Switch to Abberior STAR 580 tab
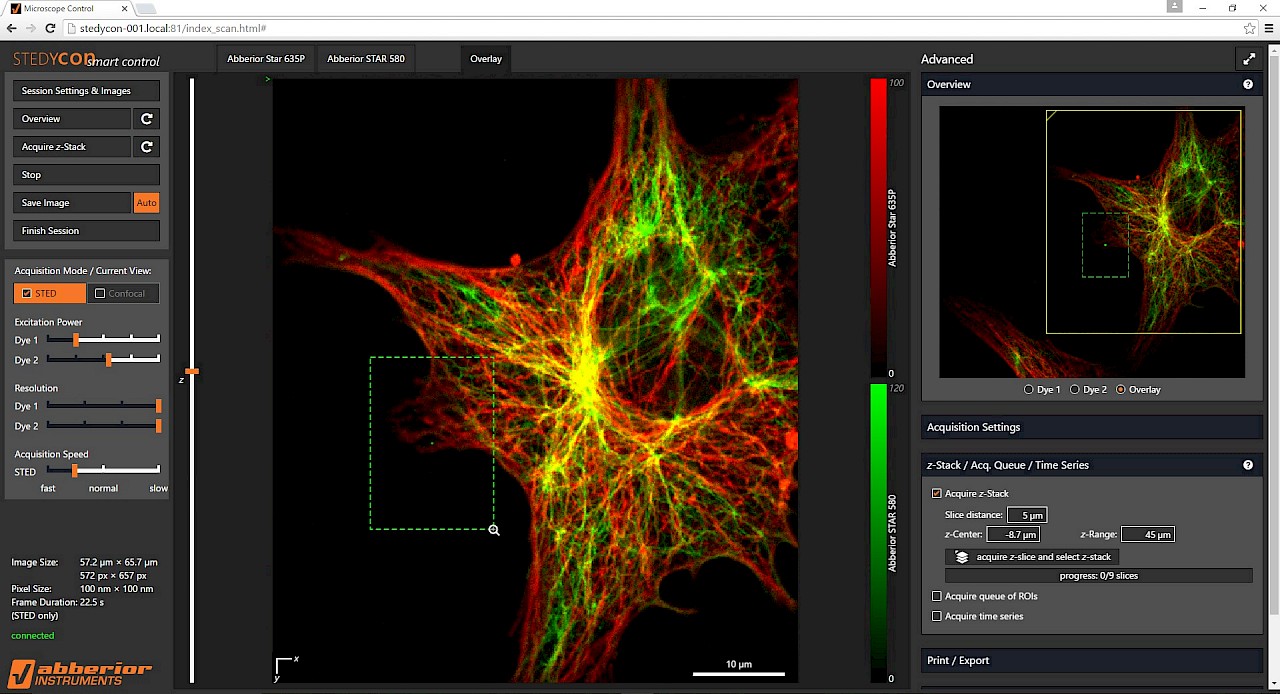 [x=366, y=59]
